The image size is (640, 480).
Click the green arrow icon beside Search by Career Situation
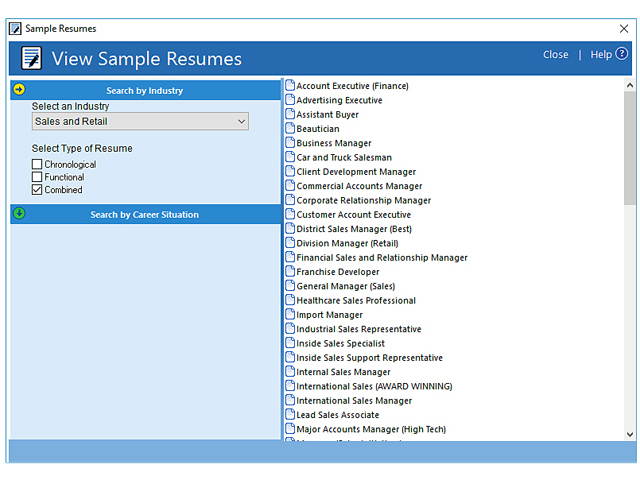click(x=19, y=214)
